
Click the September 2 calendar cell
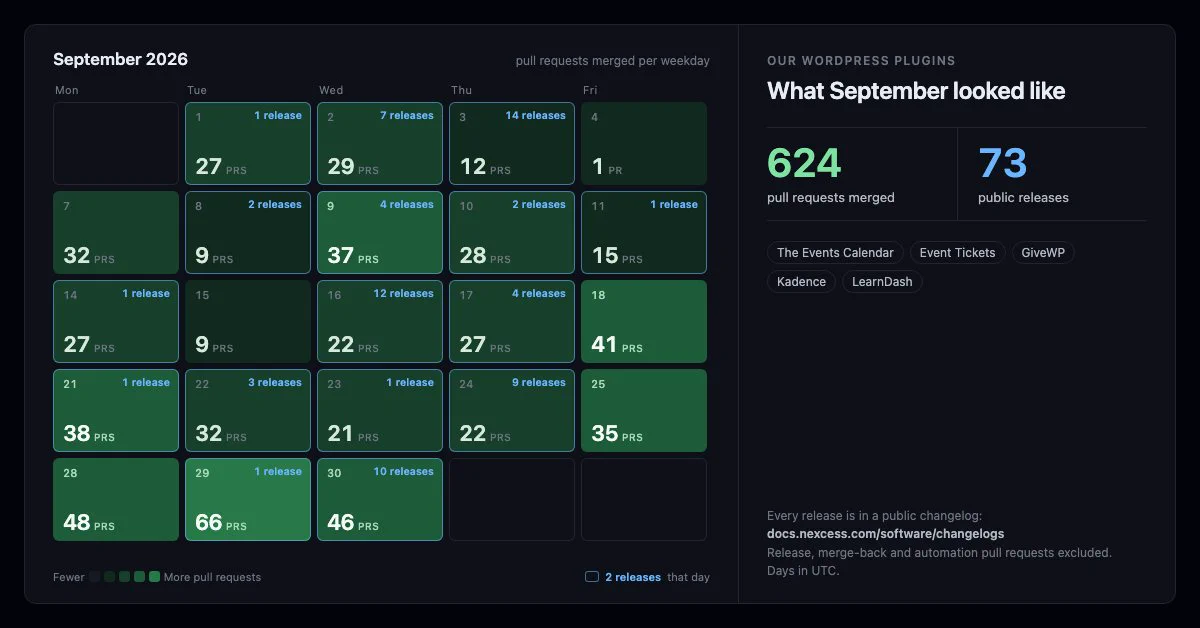[x=380, y=144]
